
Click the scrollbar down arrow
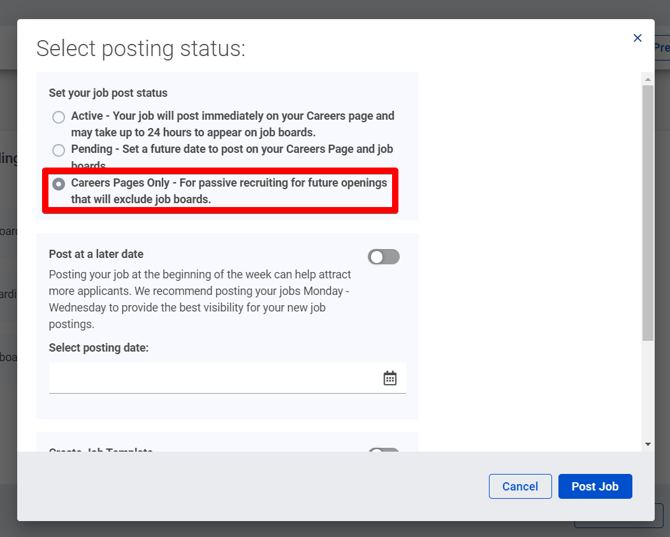(x=648, y=444)
